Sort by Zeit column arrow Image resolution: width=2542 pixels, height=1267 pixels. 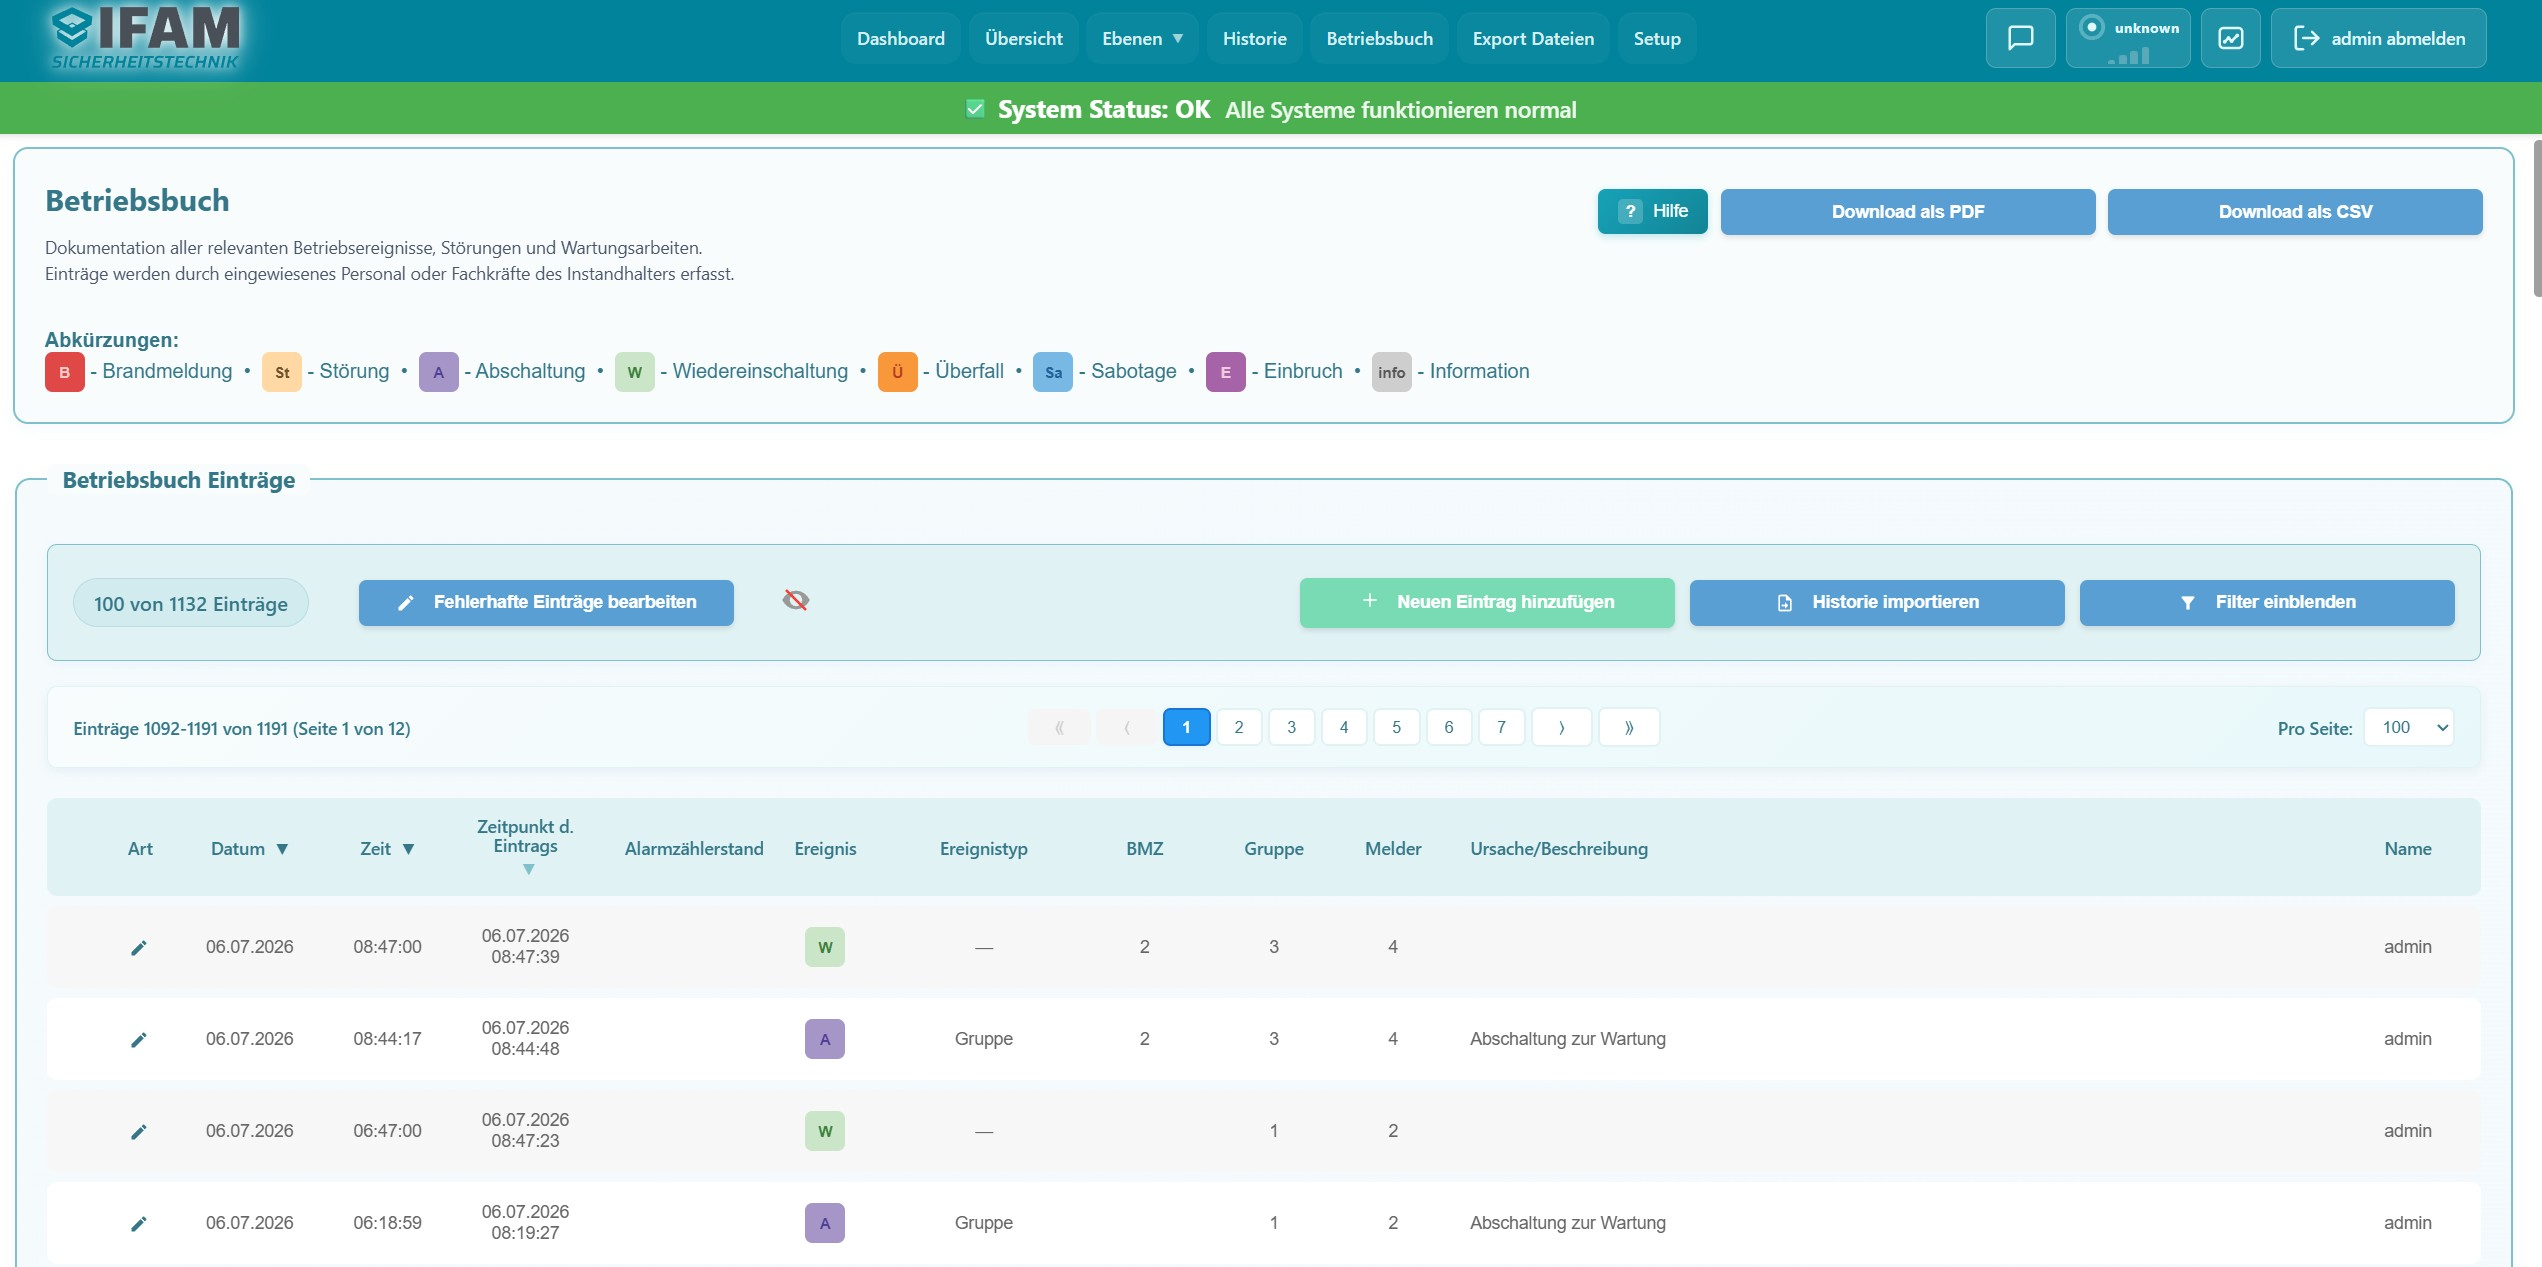click(408, 849)
